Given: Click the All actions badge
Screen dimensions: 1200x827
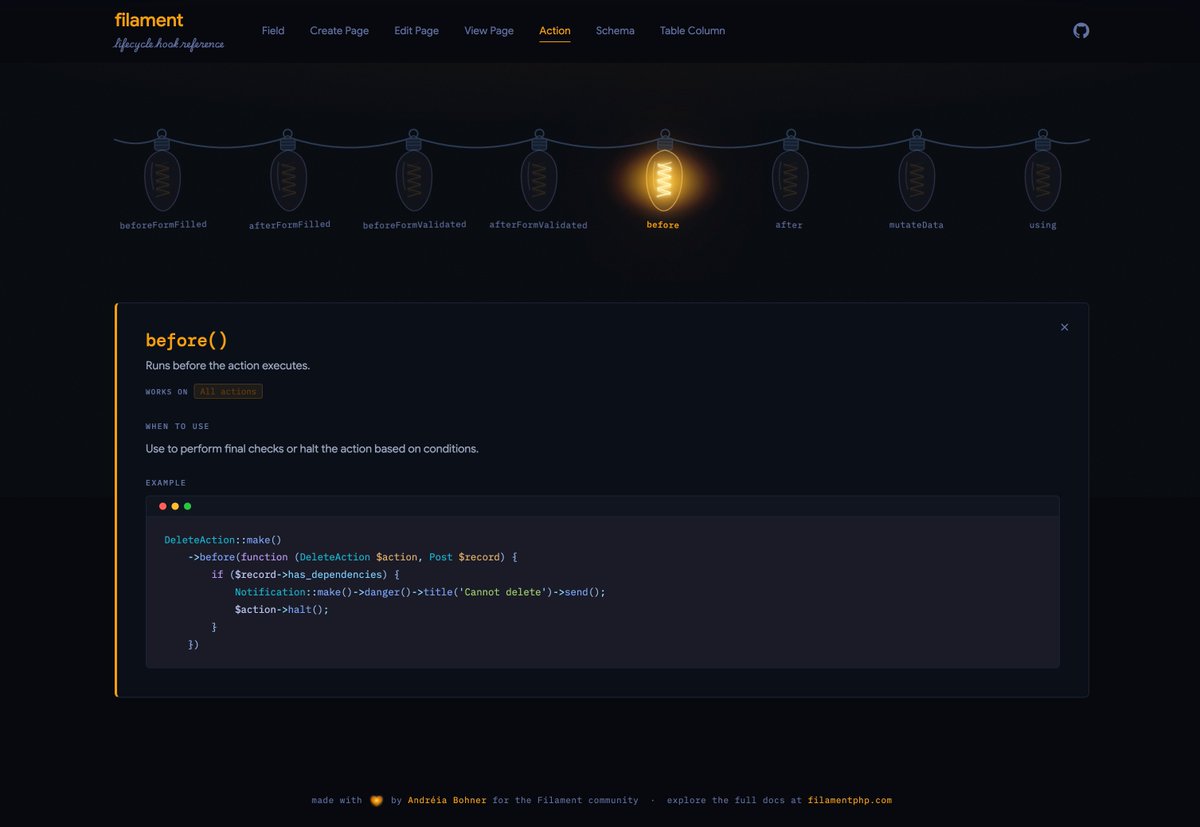Looking at the screenshot, I should (x=228, y=392).
